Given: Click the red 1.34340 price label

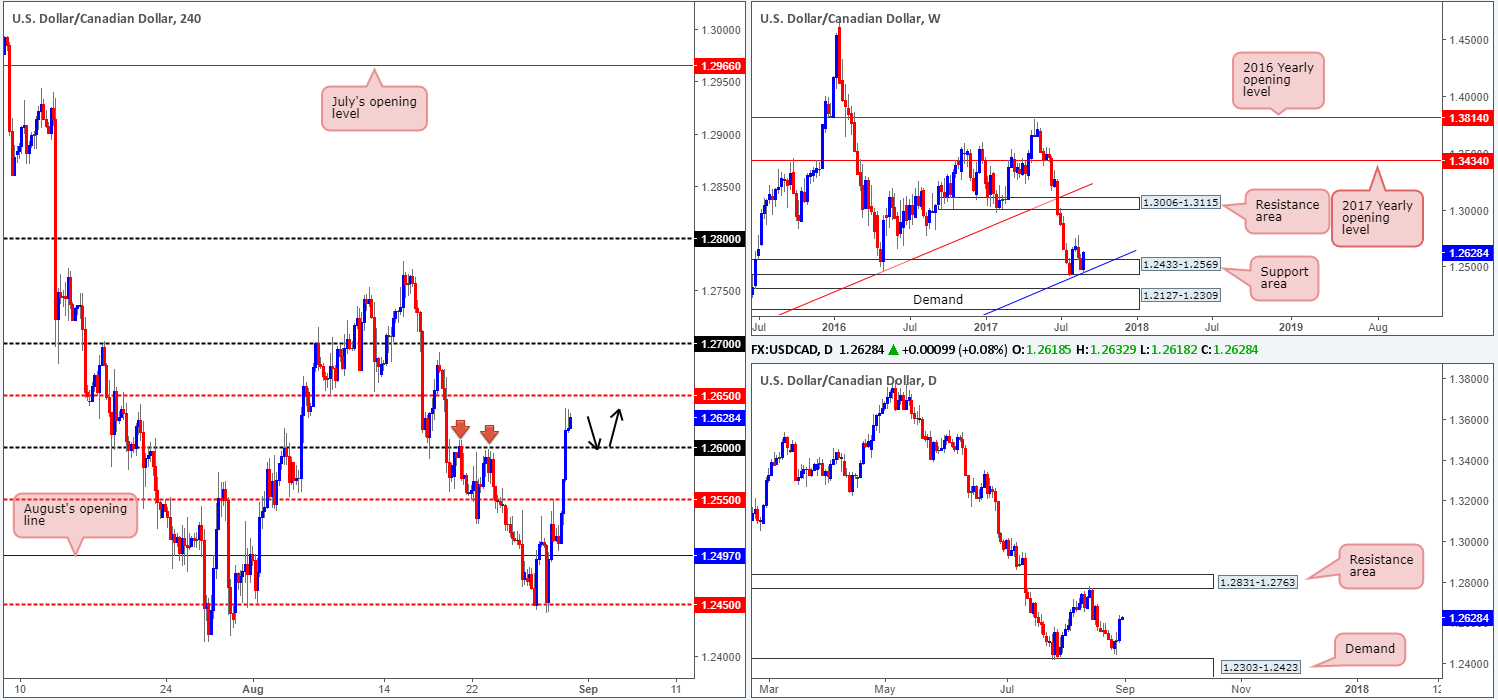Looking at the screenshot, I should click(x=1467, y=160).
